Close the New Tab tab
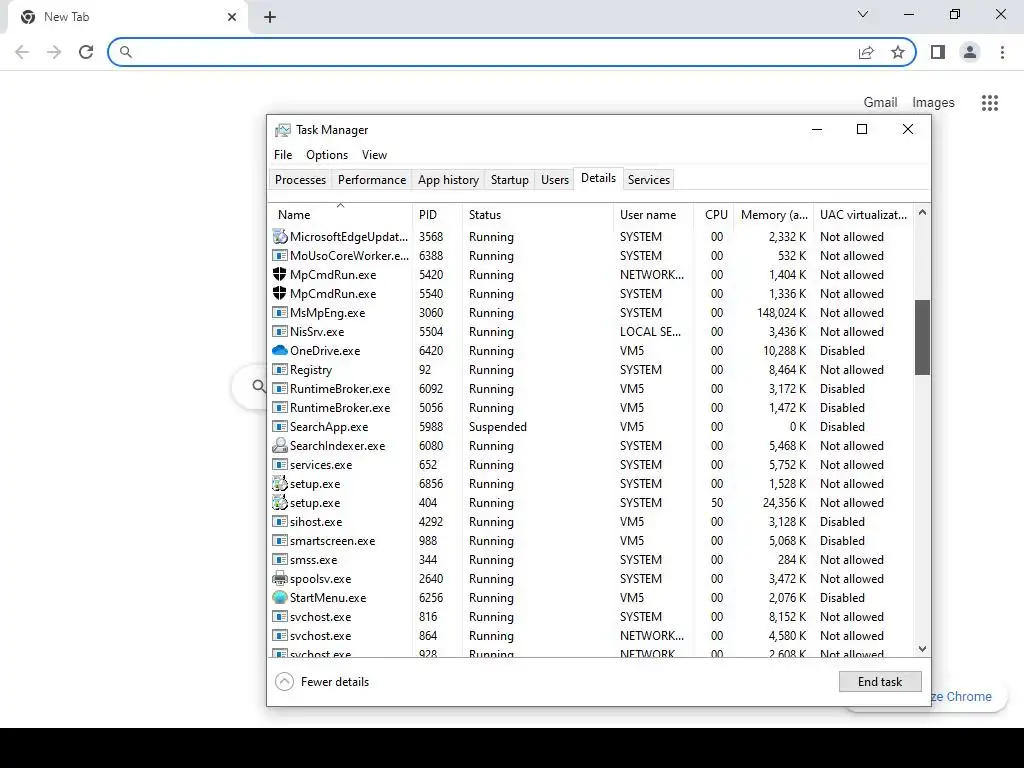This screenshot has width=1024, height=768. click(232, 17)
